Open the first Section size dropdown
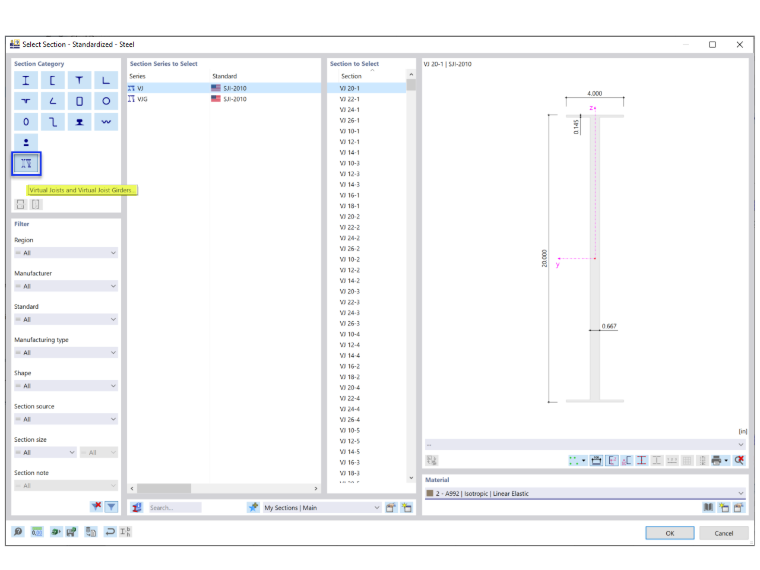760x570 pixels. (45, 452)
